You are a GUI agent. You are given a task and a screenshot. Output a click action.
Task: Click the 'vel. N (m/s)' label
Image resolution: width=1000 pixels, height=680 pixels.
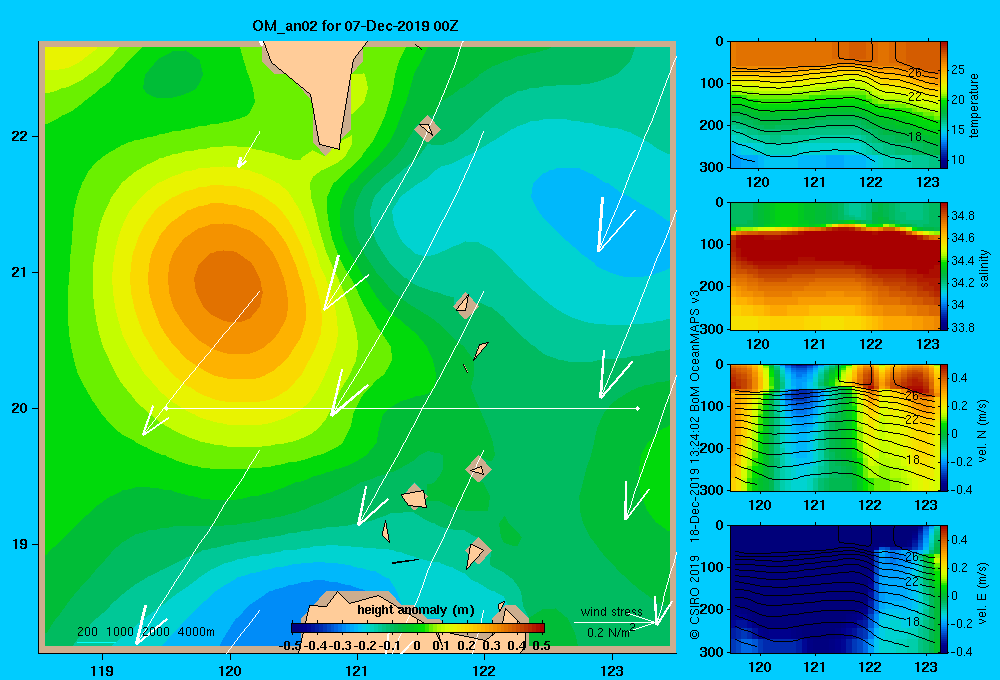[x=983, y=431]
